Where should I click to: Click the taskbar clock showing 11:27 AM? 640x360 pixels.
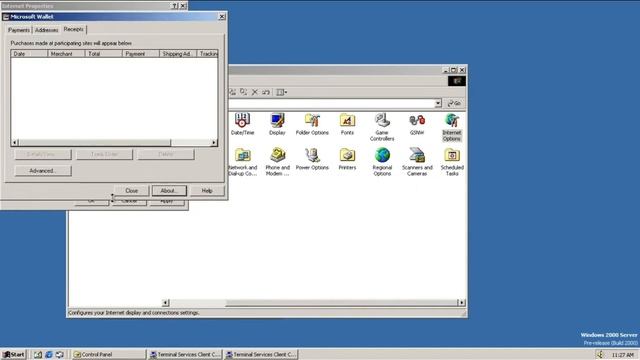pyautogui.click(x=622, y=355)
